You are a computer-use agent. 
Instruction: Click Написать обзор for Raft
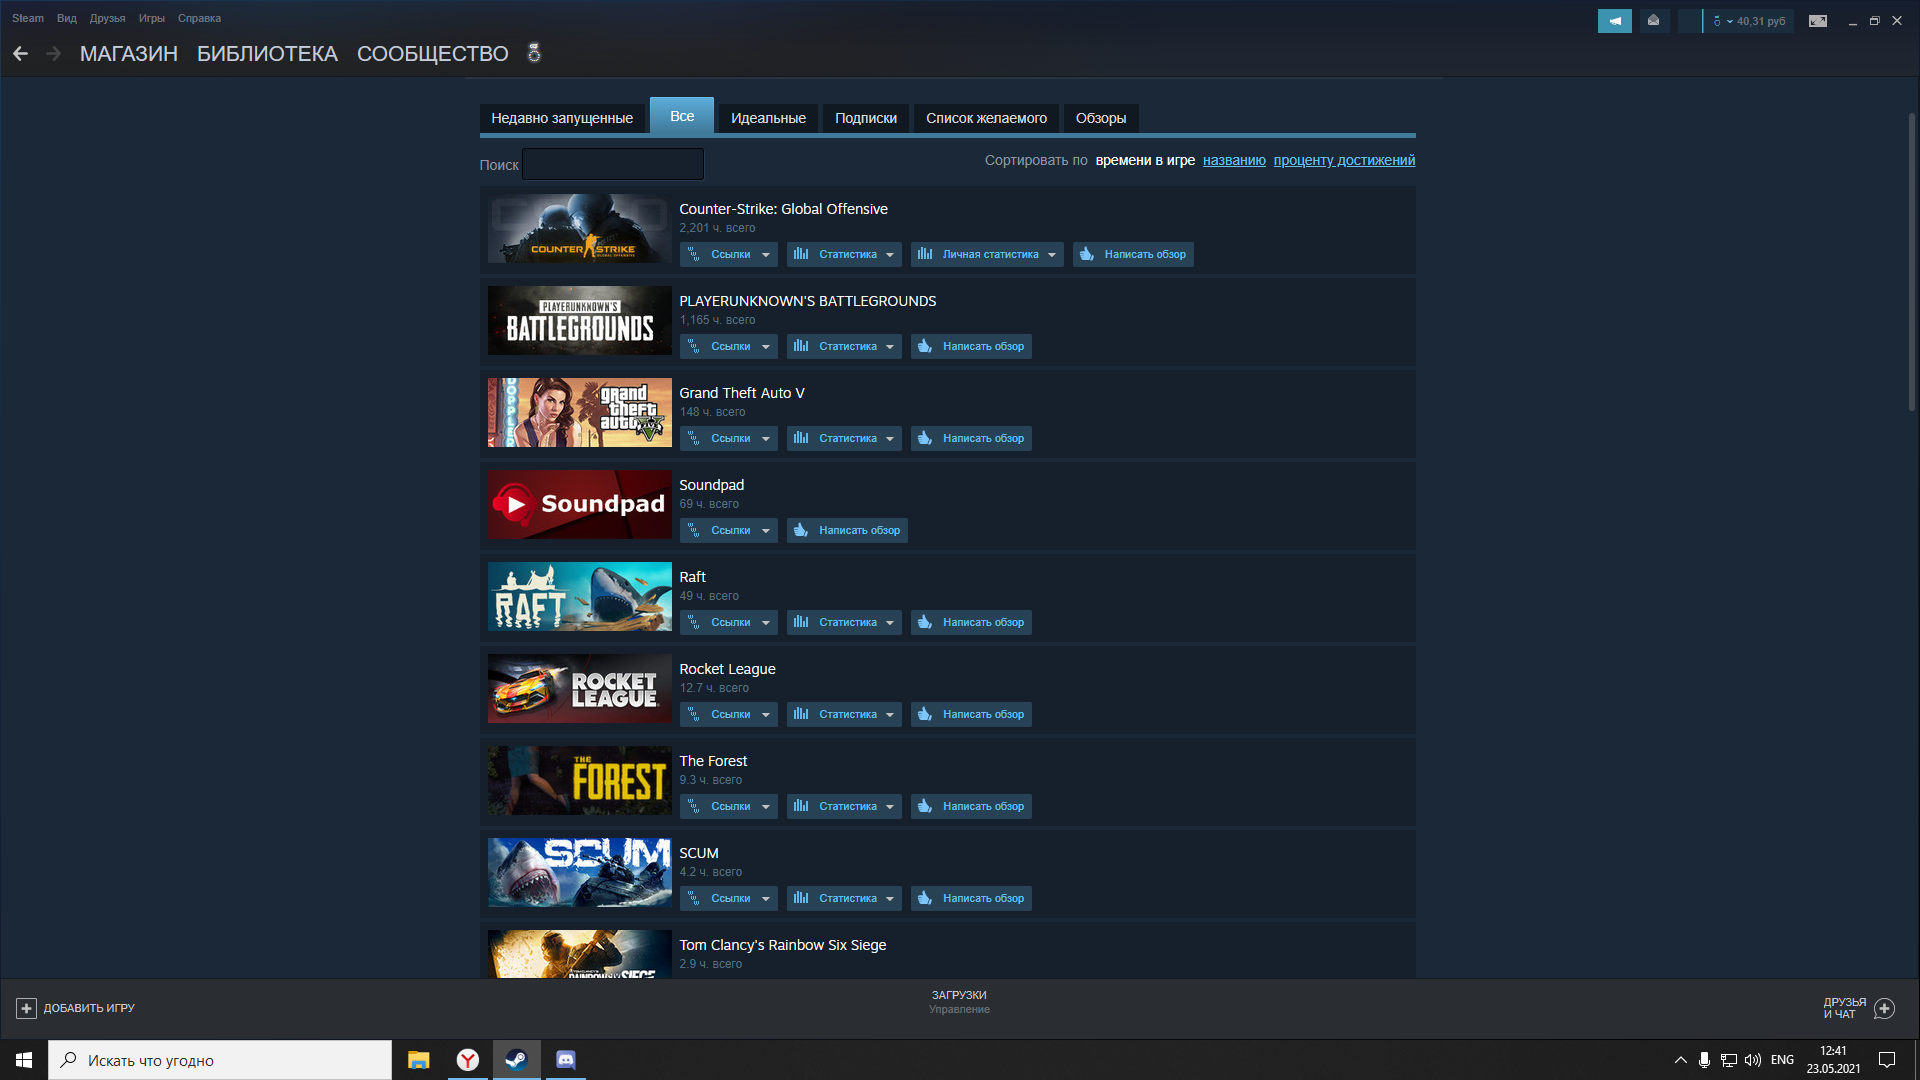click(971, 622)
